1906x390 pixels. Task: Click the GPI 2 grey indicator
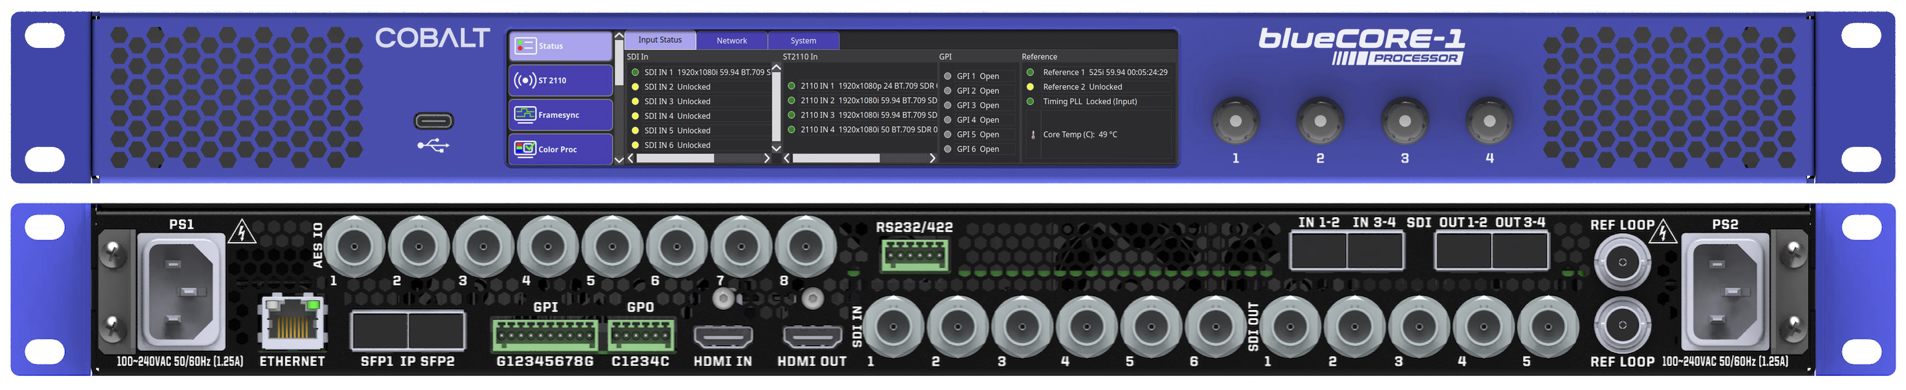[948, 91]
